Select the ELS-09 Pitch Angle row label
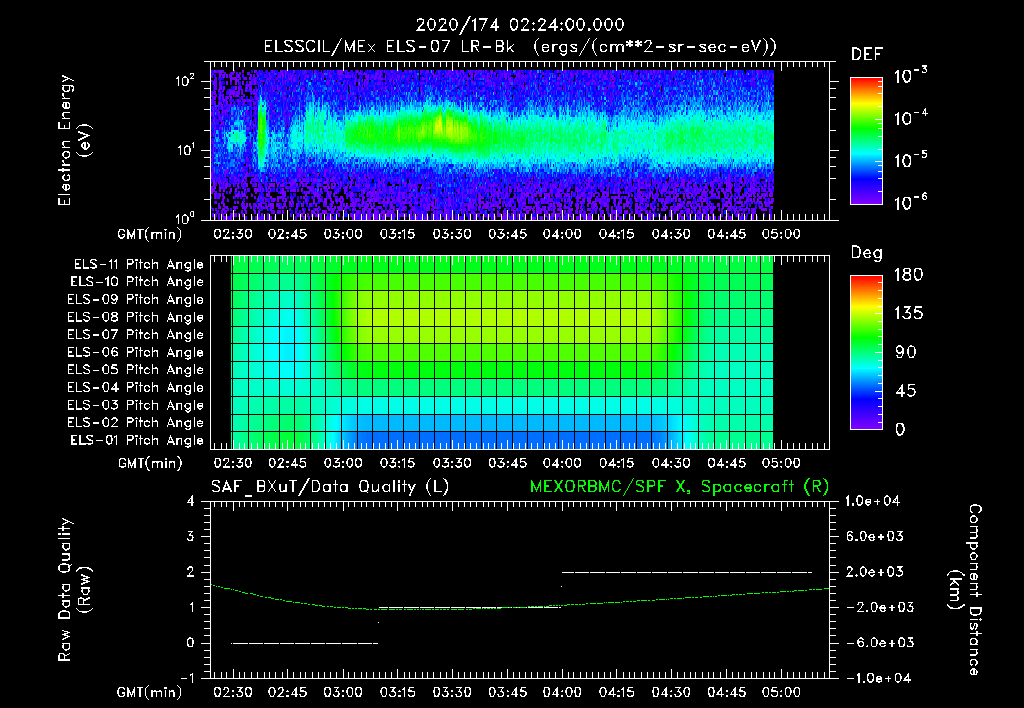 point(136,300)
